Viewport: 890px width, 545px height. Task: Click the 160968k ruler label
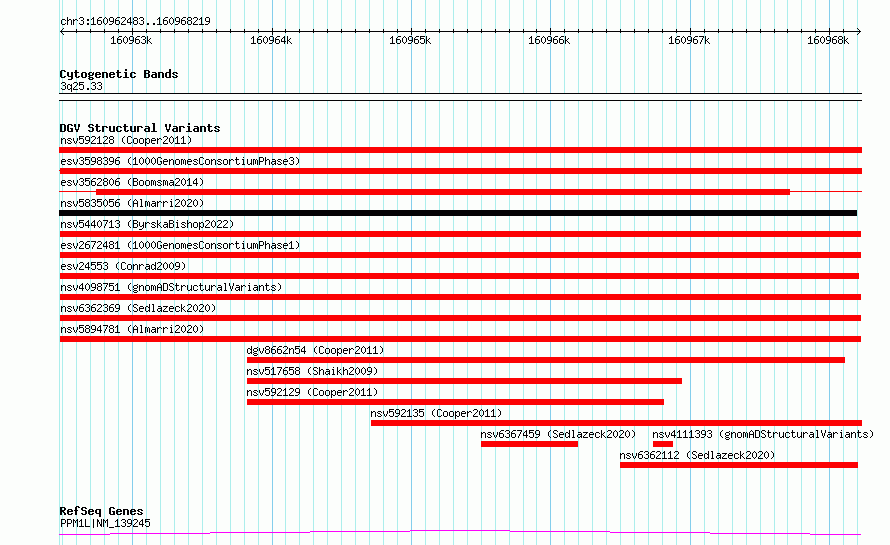click(828, 40)
